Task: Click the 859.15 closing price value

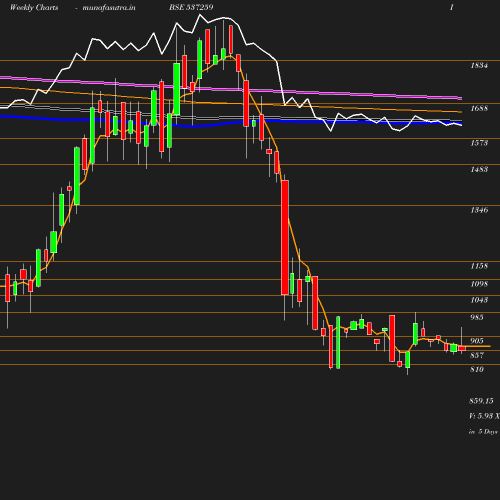Action: point(481,401)
